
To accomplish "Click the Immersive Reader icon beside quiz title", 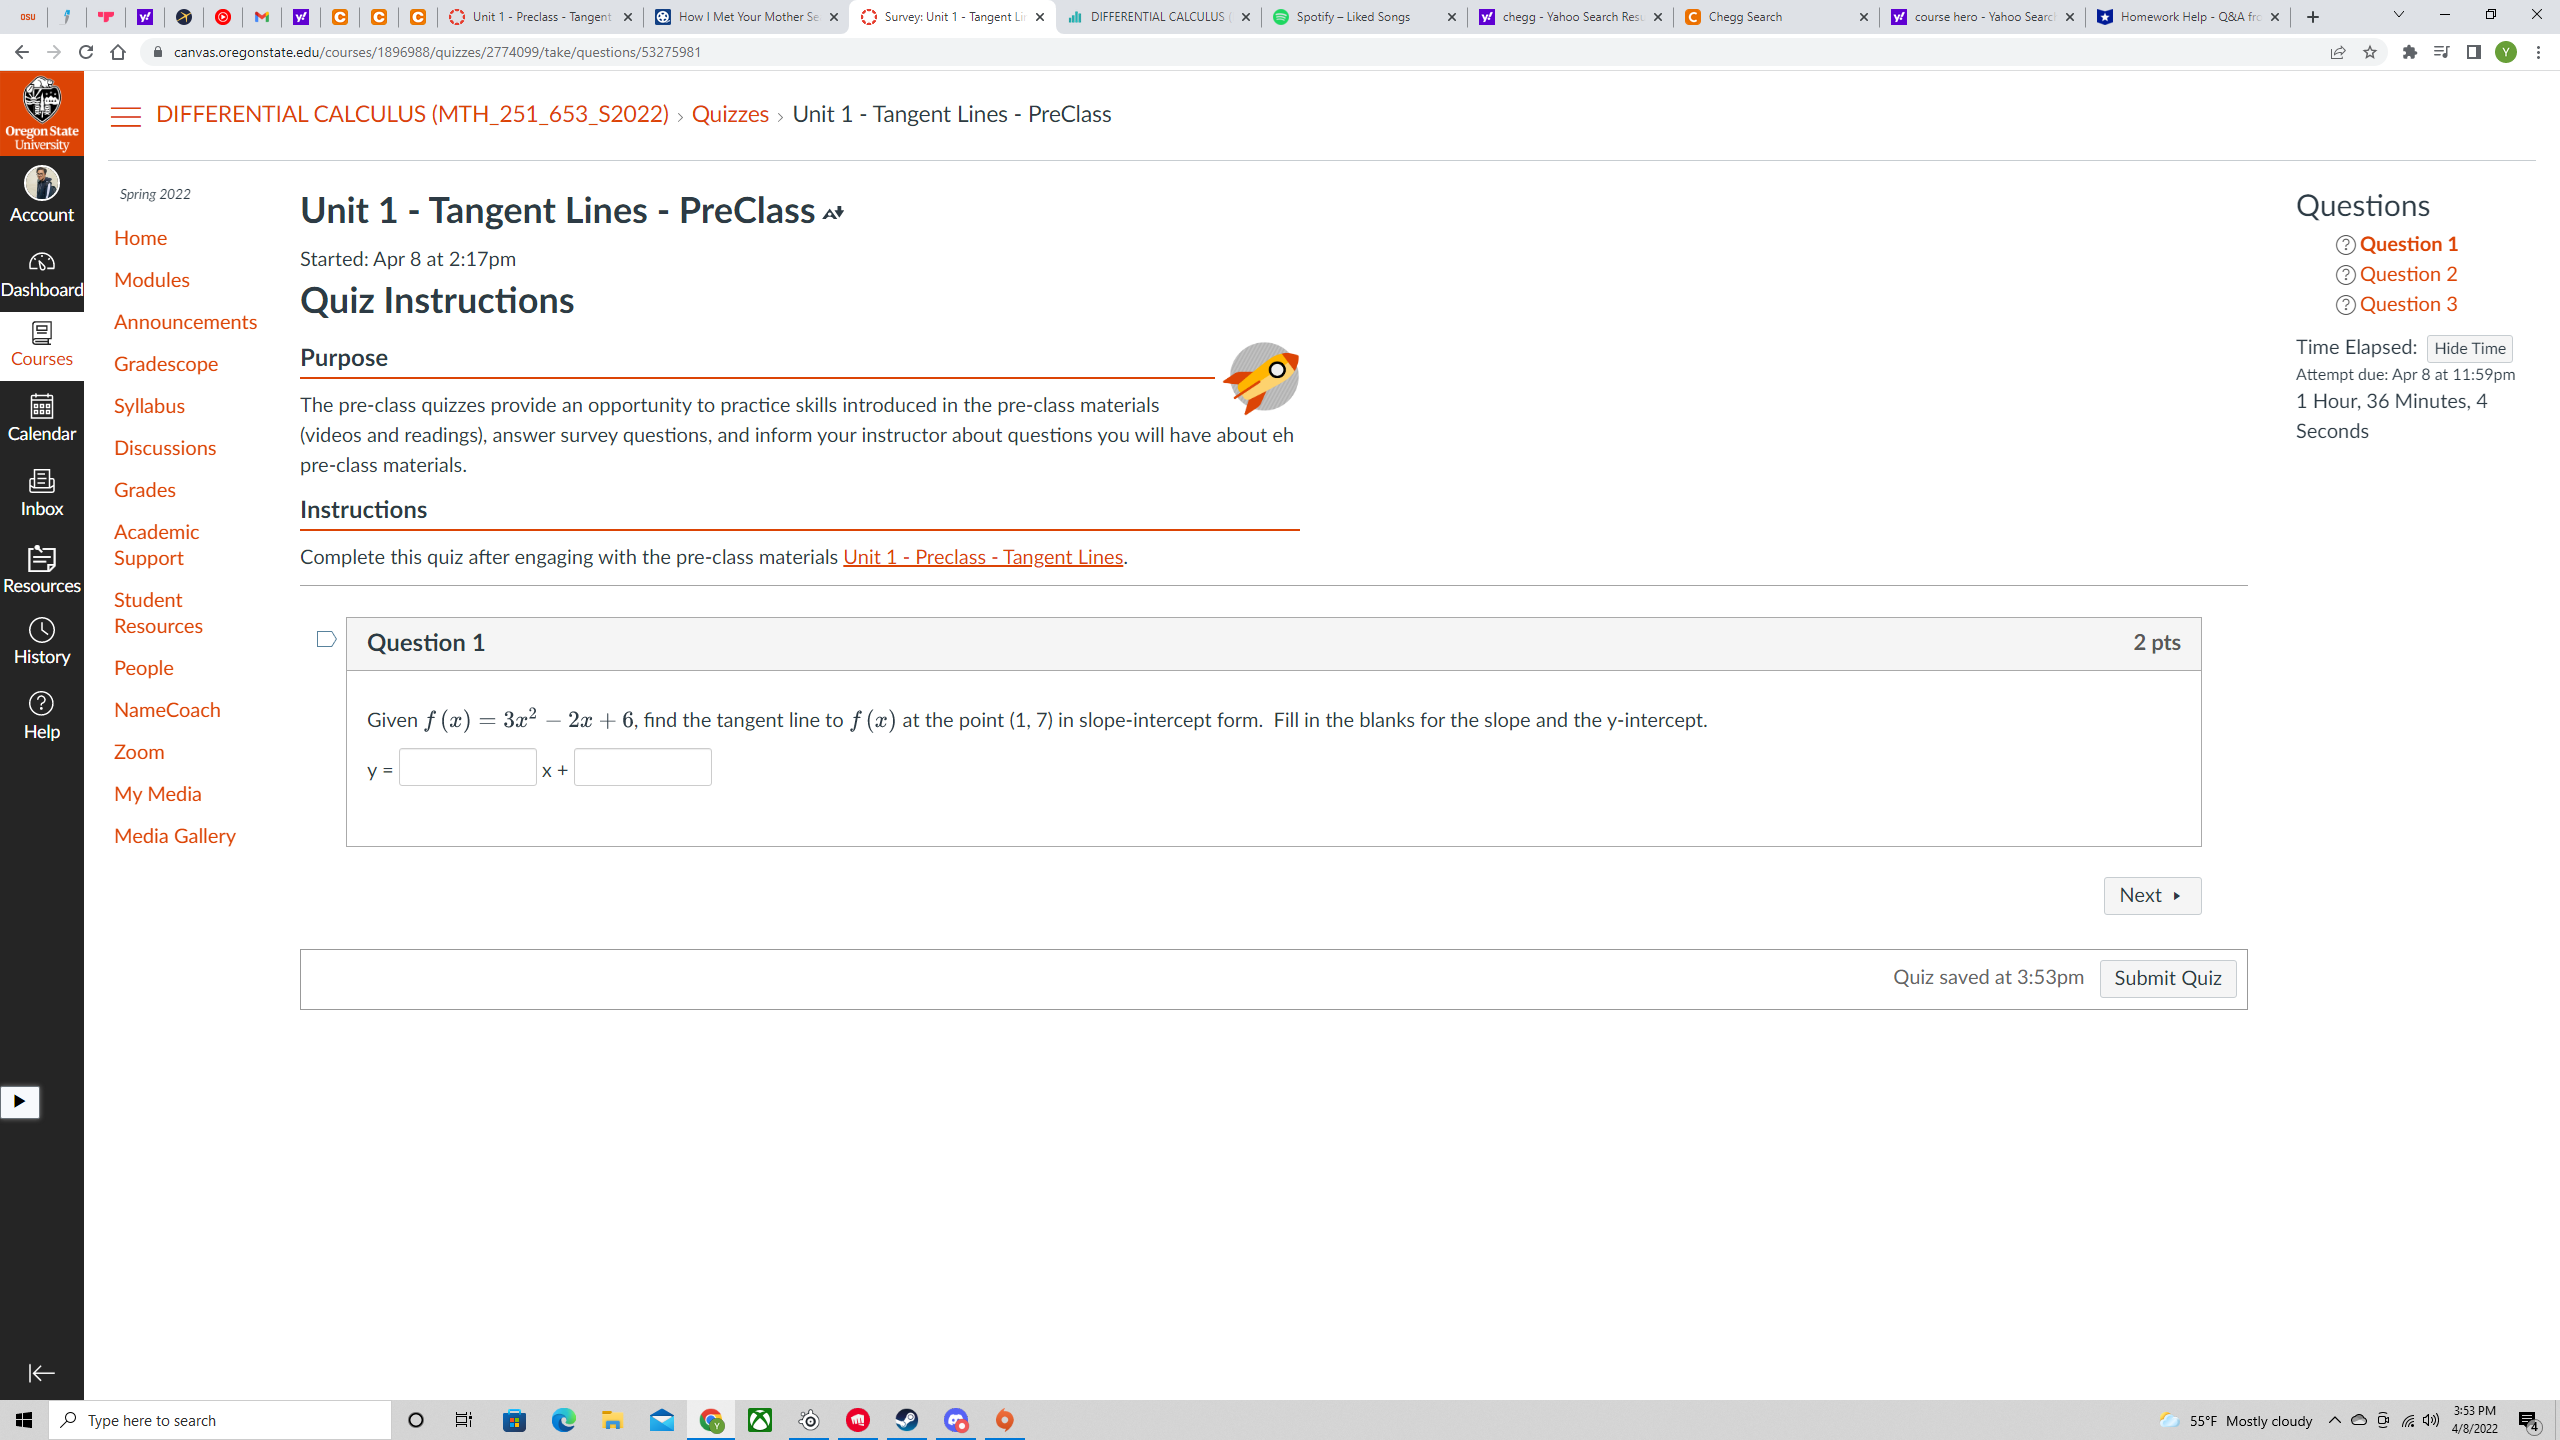I will point(833,212).
